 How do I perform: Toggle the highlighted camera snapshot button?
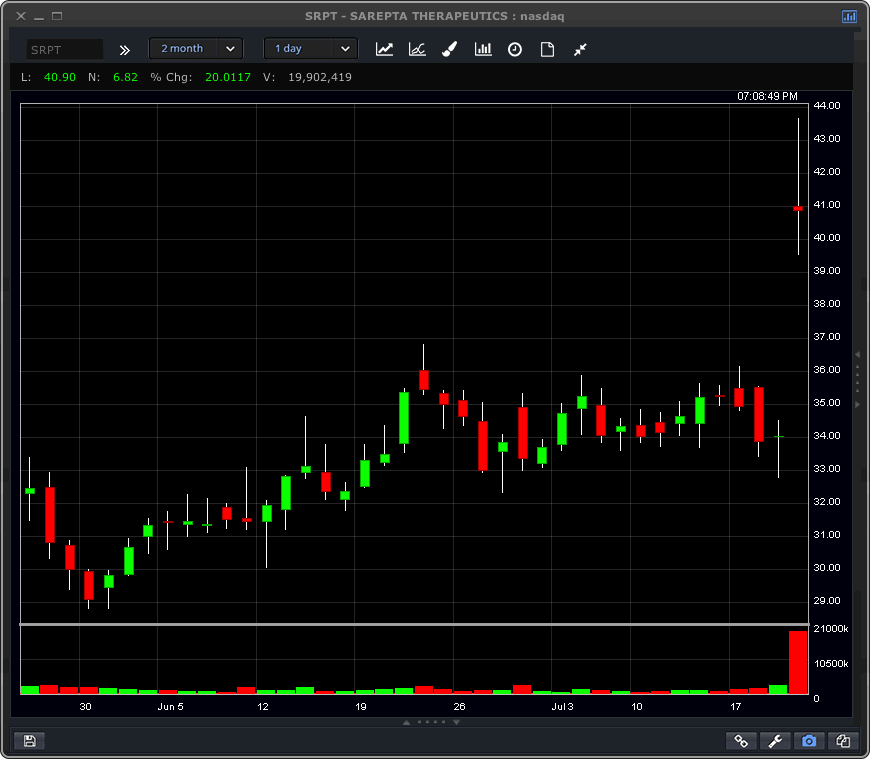(x=808, y=741)
